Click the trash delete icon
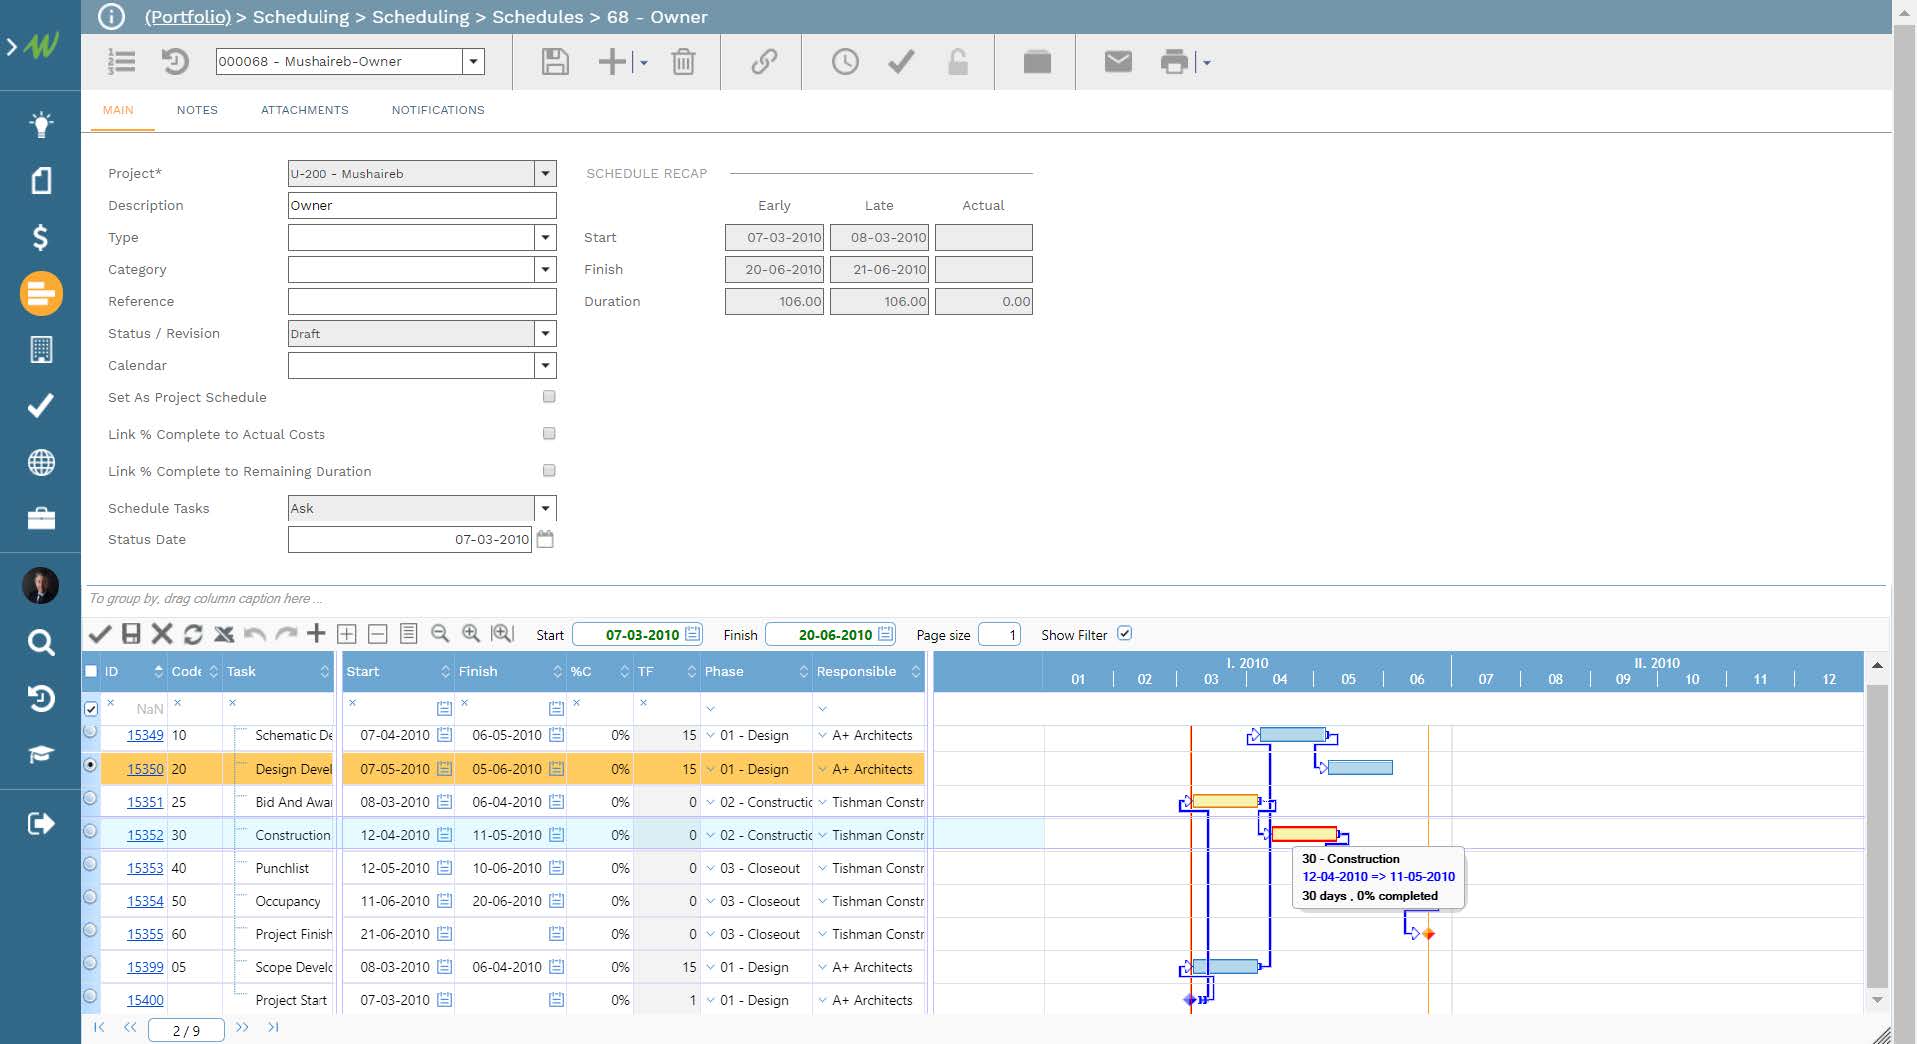 [x=683, y=62]
